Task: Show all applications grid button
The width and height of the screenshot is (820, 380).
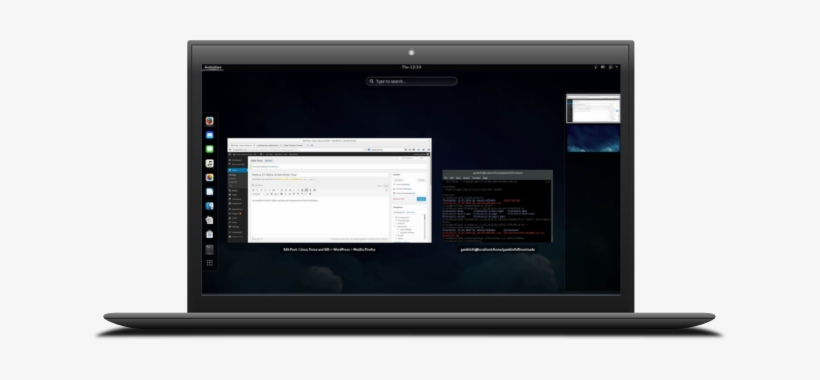Action: pyautogui.click(x=209, y=263)
